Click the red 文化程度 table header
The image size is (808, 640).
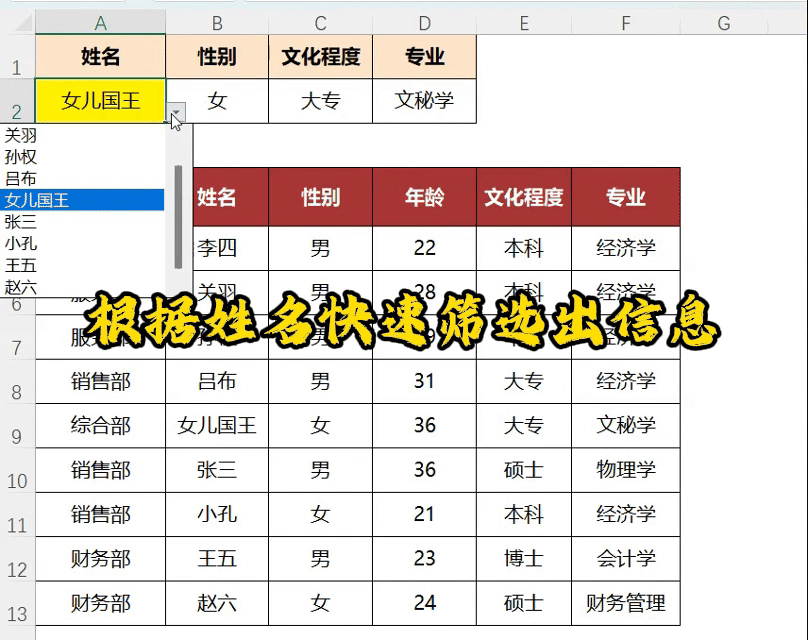coord(524,197)
